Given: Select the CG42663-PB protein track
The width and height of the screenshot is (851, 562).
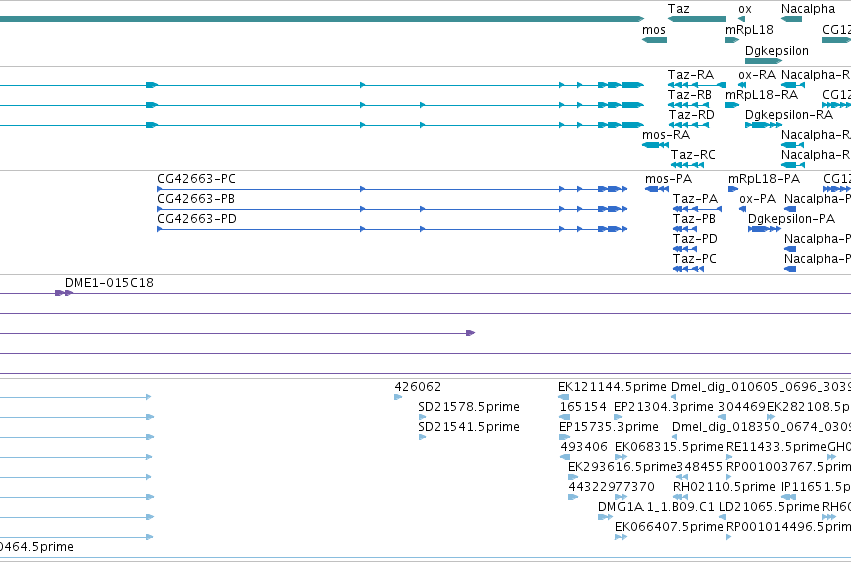Looking at the screenshot, I should click(x=392, y=209).
